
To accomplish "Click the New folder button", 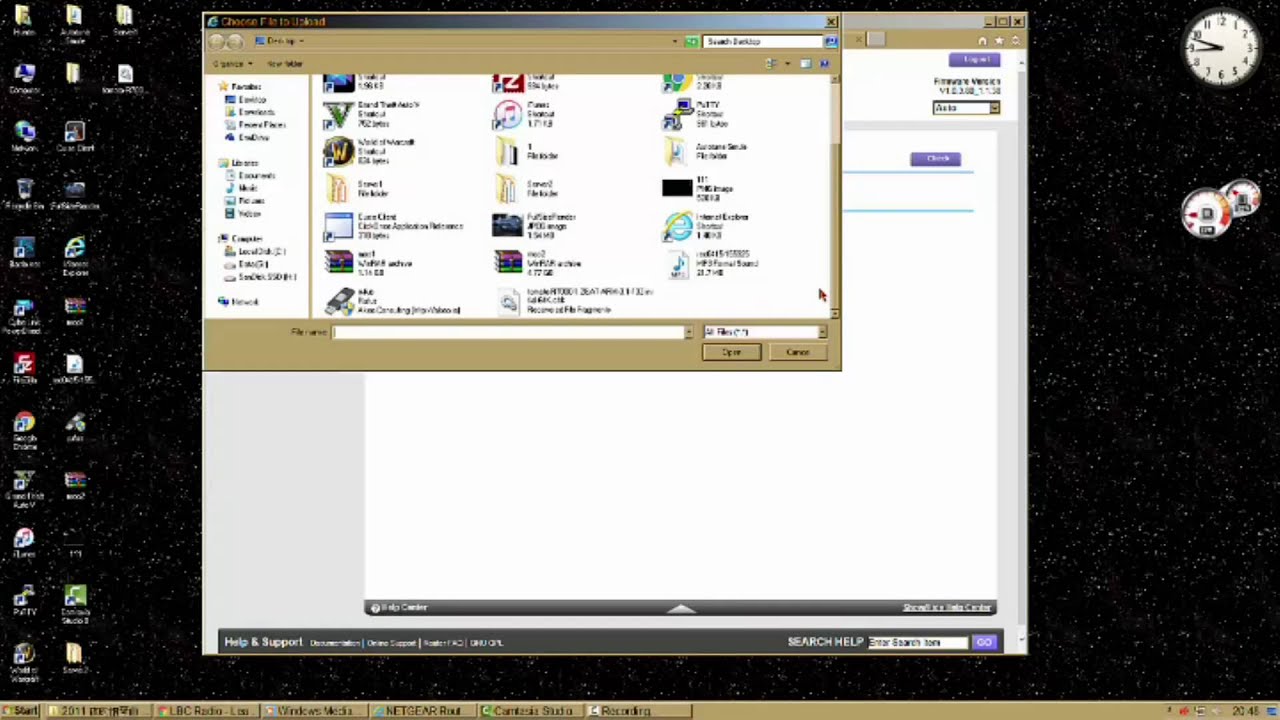I will coord(285,63).
